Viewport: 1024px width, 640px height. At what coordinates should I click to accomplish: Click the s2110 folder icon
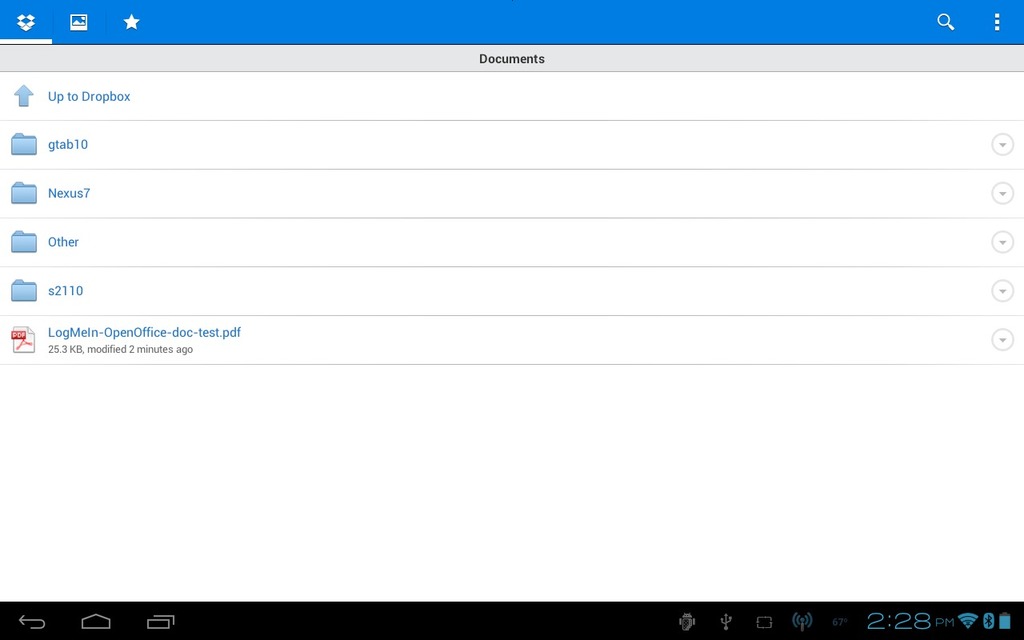coord(24,291)
